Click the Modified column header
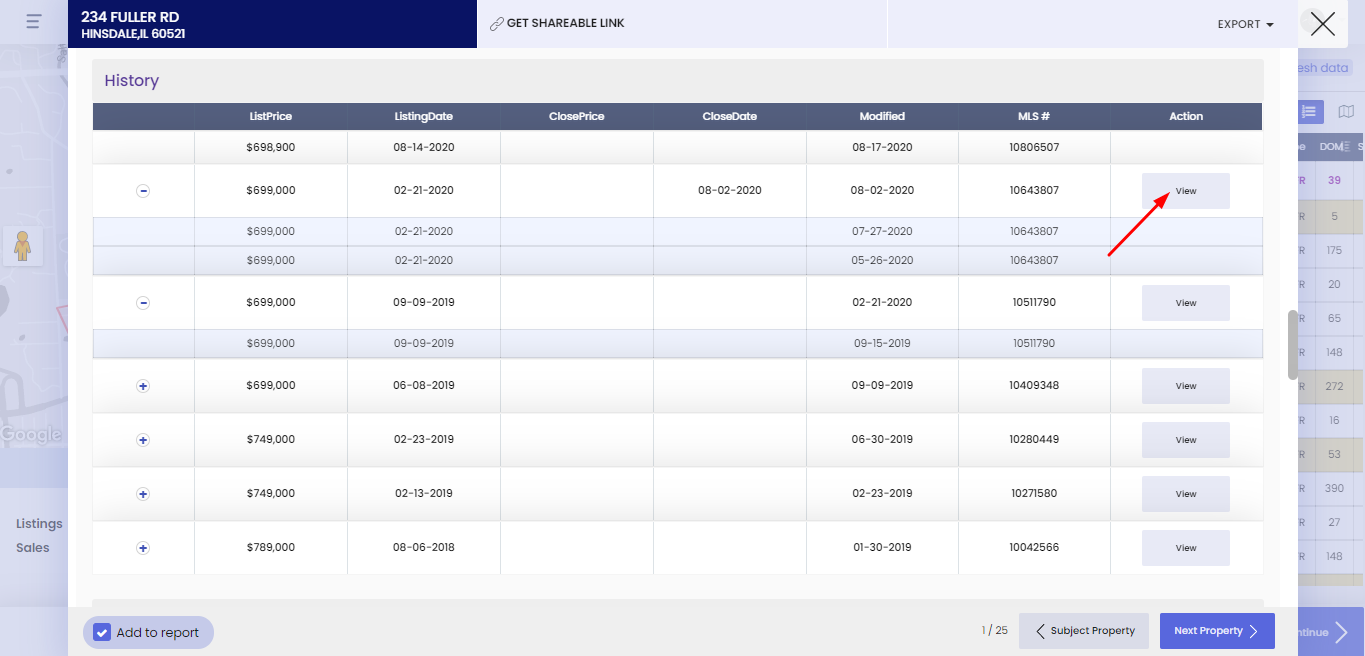 882,116
